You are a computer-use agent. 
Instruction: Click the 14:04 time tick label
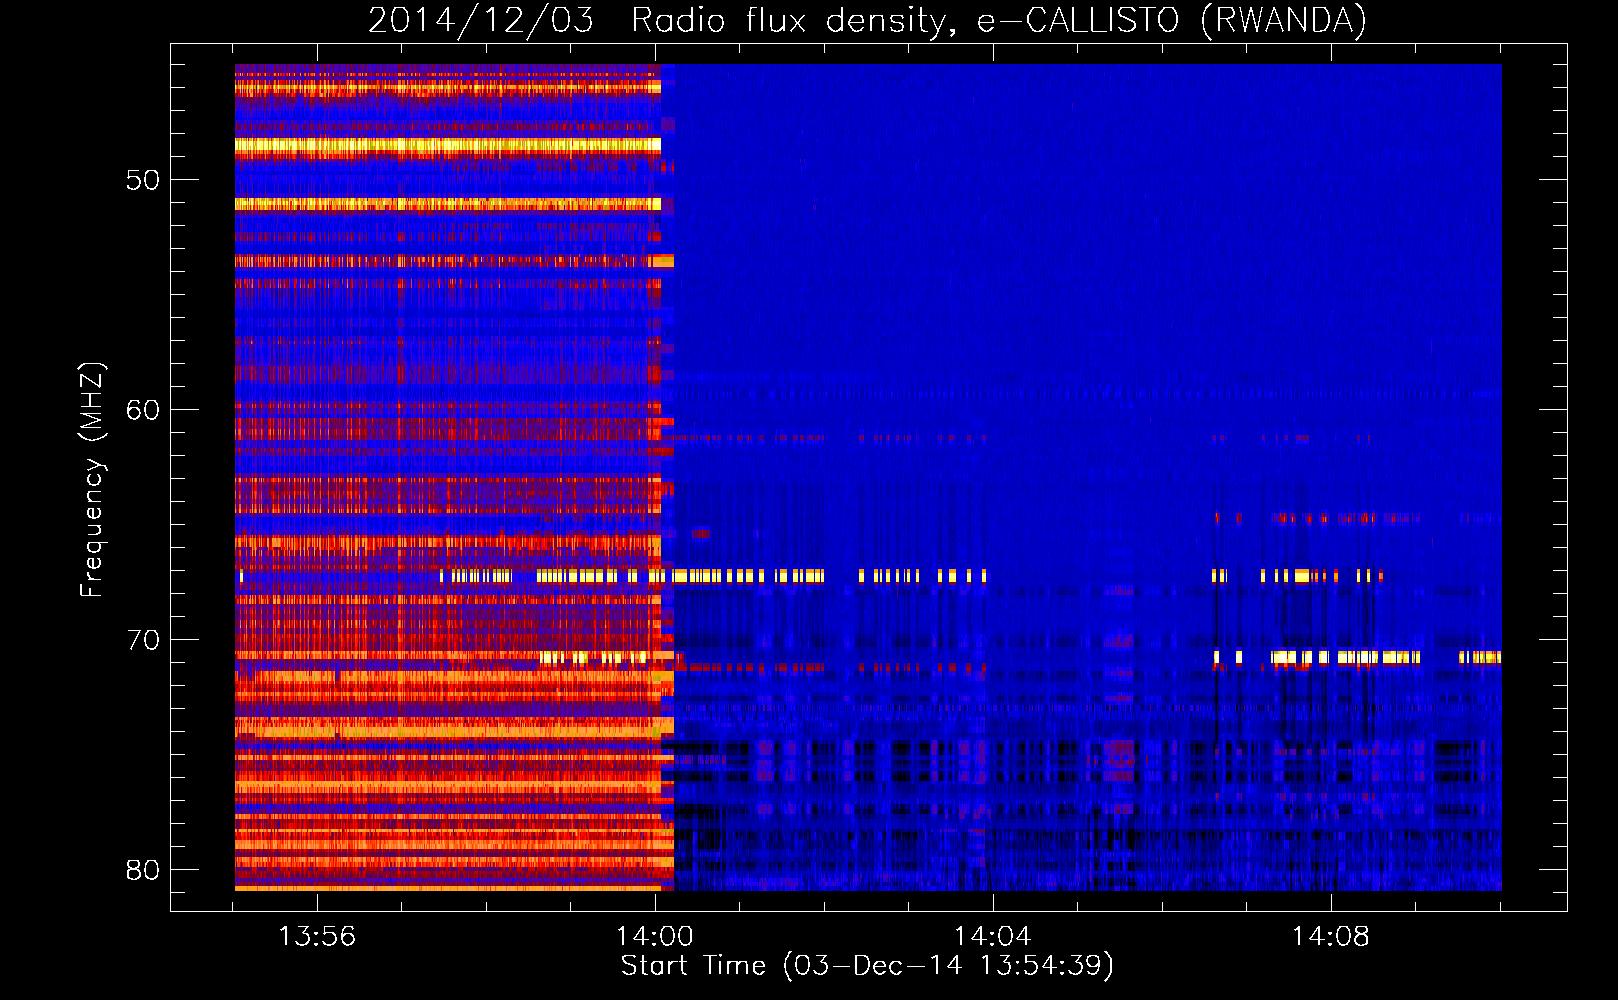pos(993,937)
